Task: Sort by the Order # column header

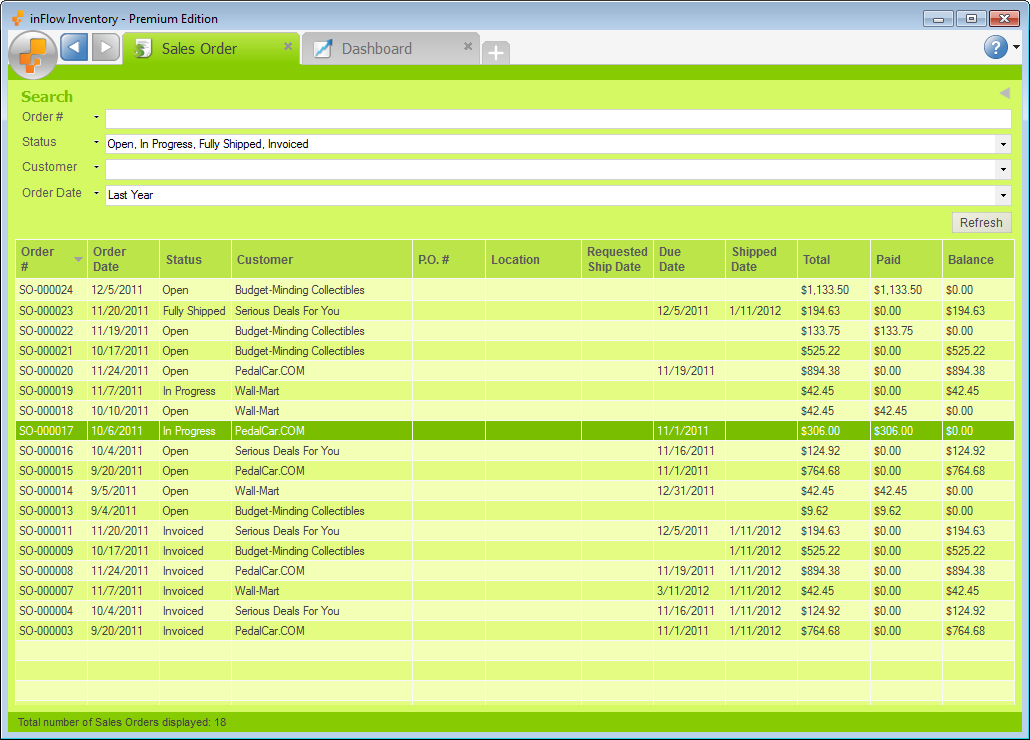Action: (51, 259)
